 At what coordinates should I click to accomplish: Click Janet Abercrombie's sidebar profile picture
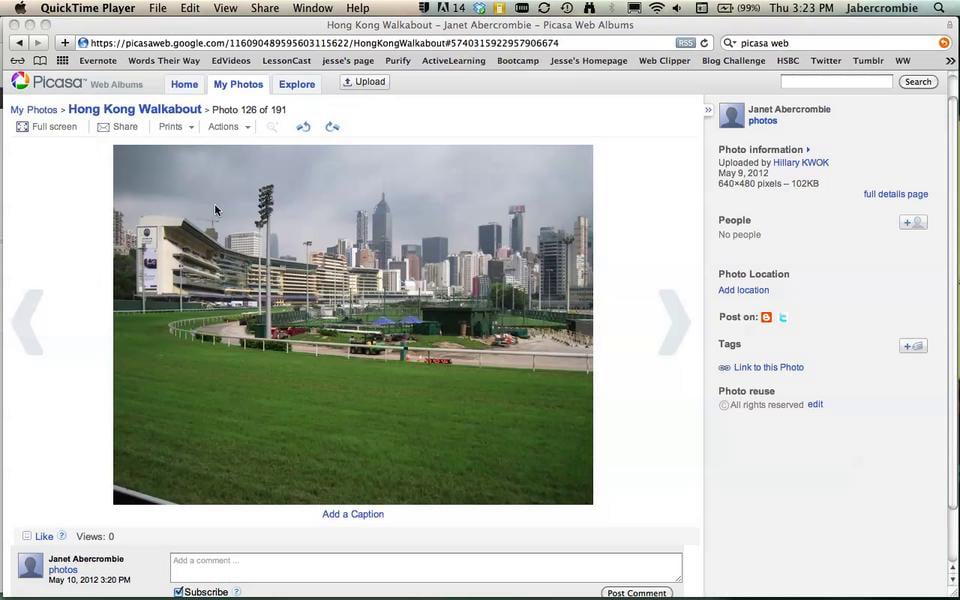[x=731, y=115]
